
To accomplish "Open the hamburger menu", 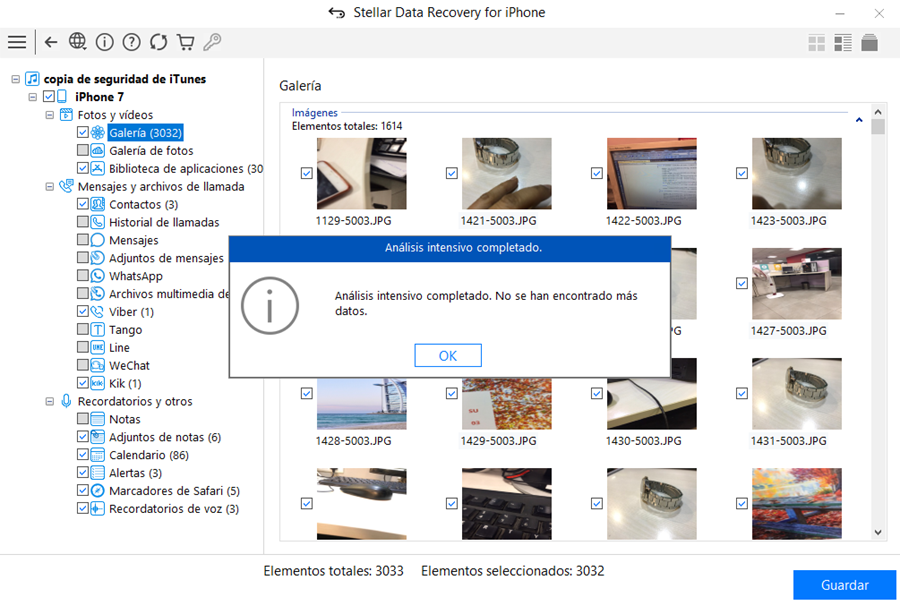I will pos(17,42).
